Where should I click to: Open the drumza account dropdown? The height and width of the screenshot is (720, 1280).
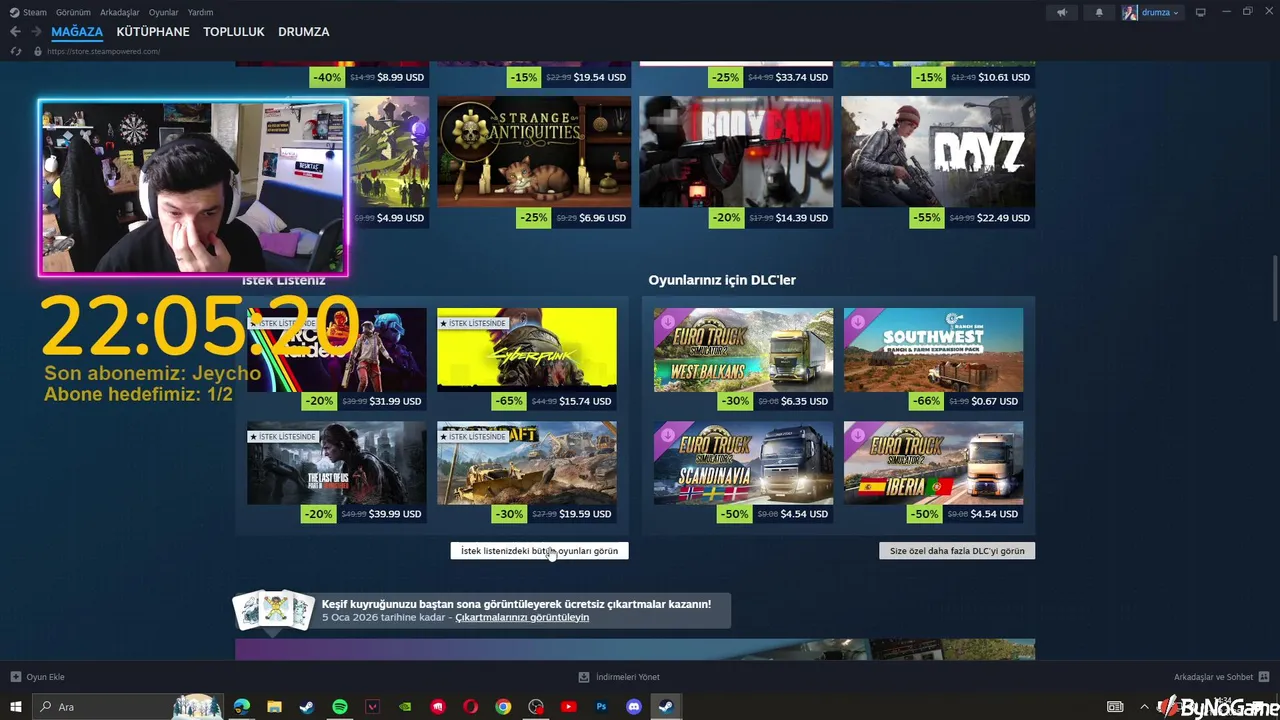(x=1152, y=12)
